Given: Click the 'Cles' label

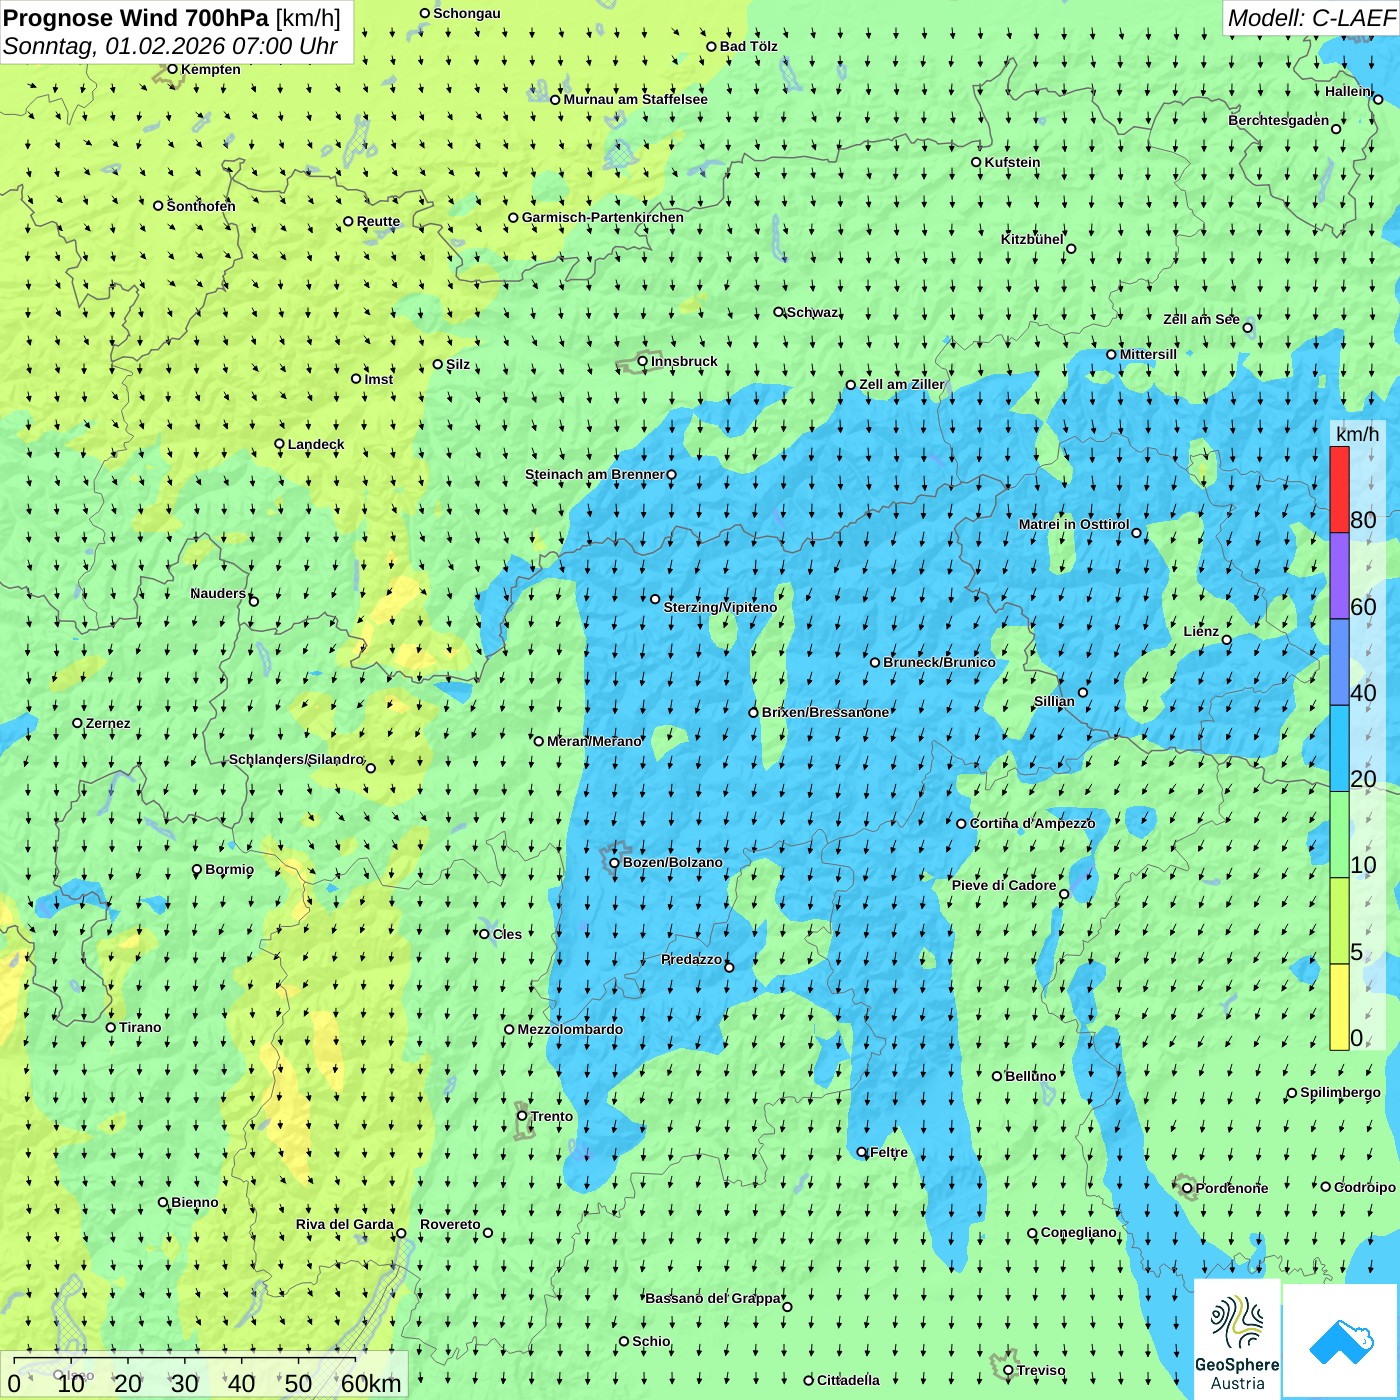Looking at the screenshot, I should (x=507, y=934).
